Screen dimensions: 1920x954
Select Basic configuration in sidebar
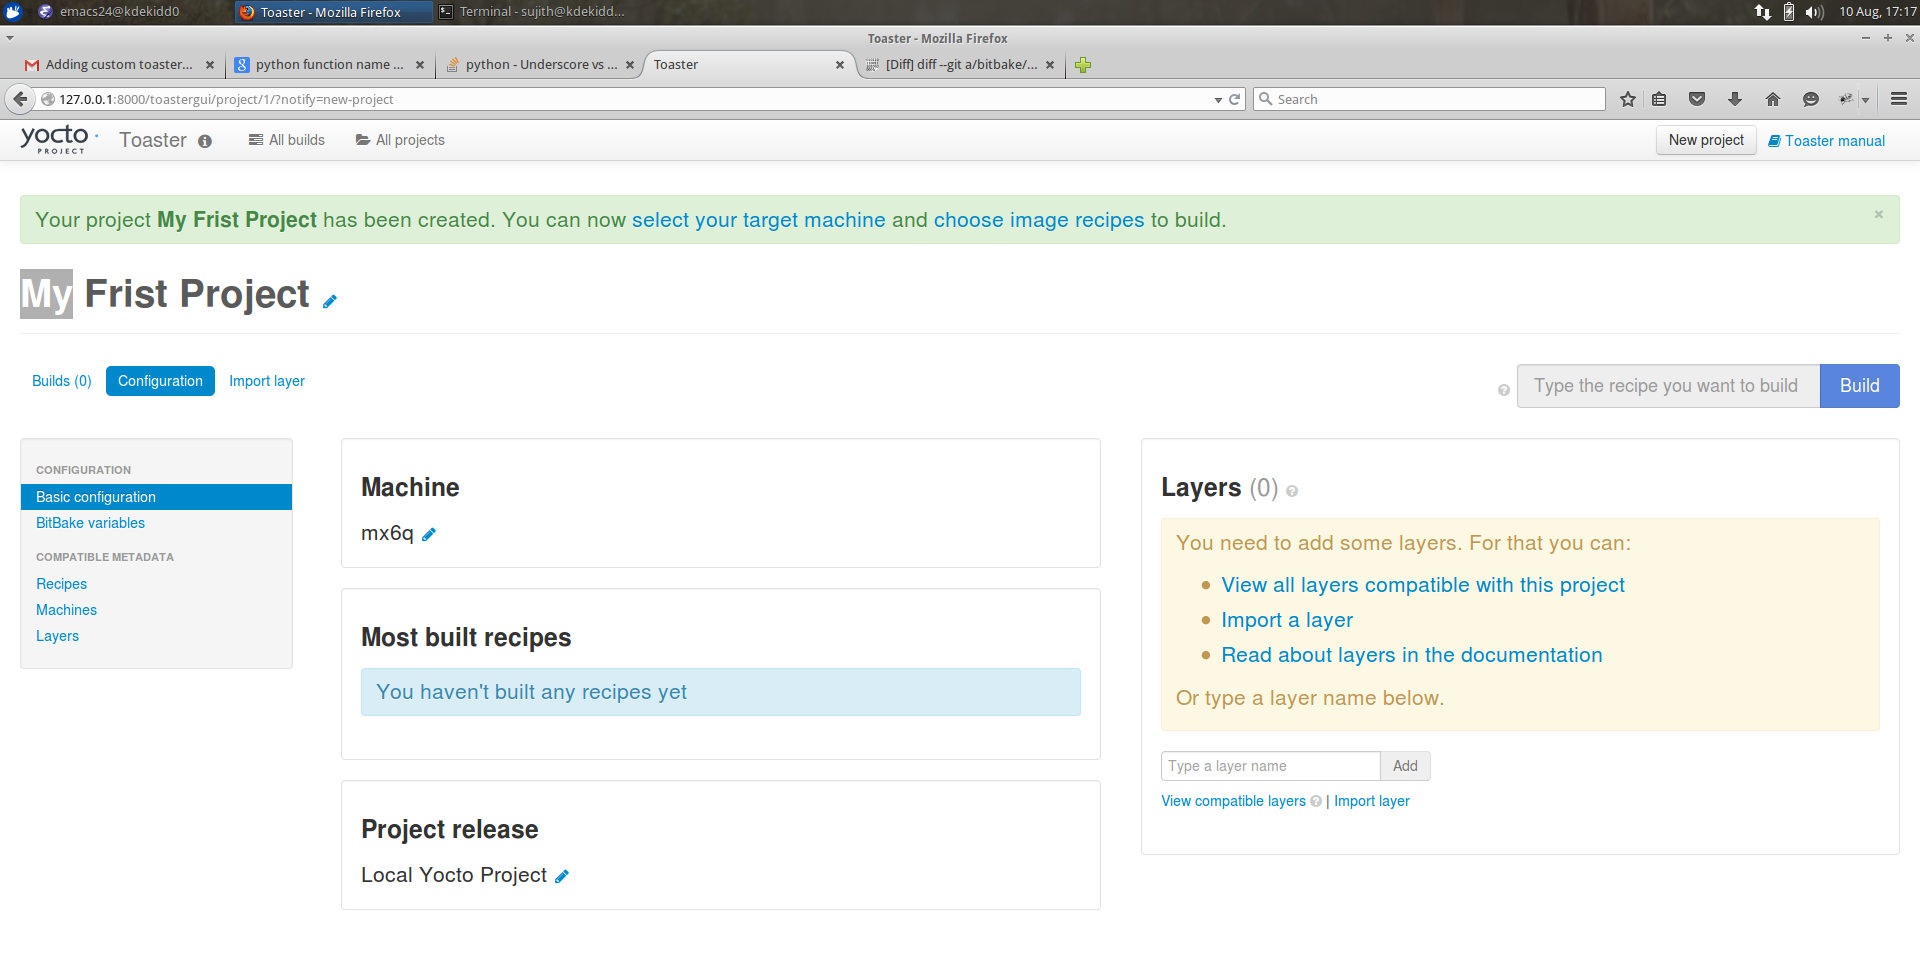[x=156, y=497]
